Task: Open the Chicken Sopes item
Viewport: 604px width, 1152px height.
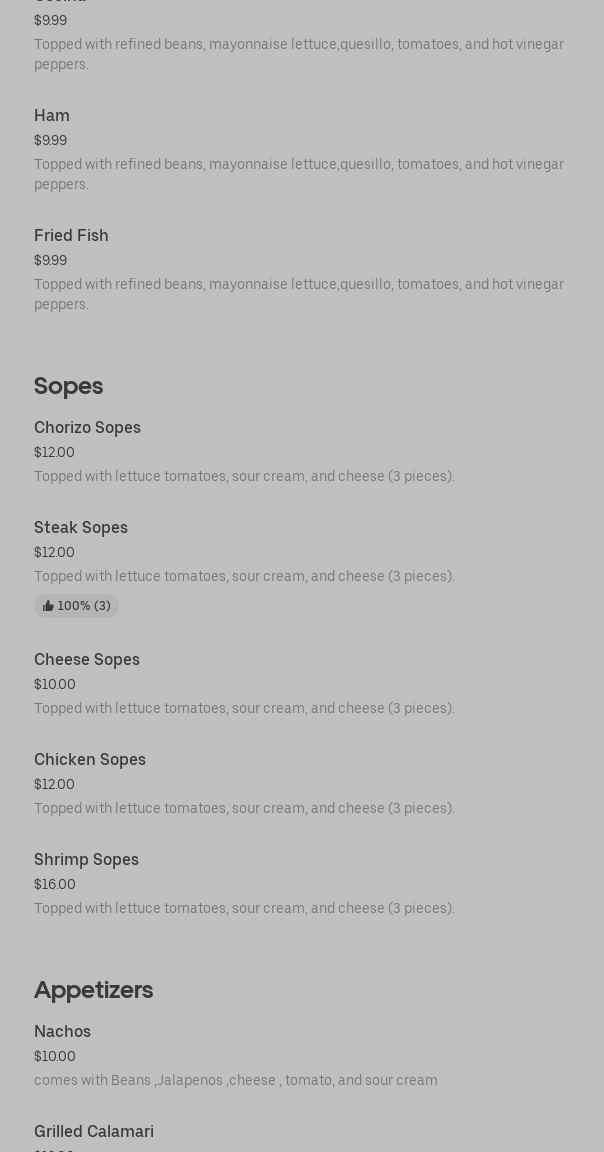Action: (x=90, y=760)
